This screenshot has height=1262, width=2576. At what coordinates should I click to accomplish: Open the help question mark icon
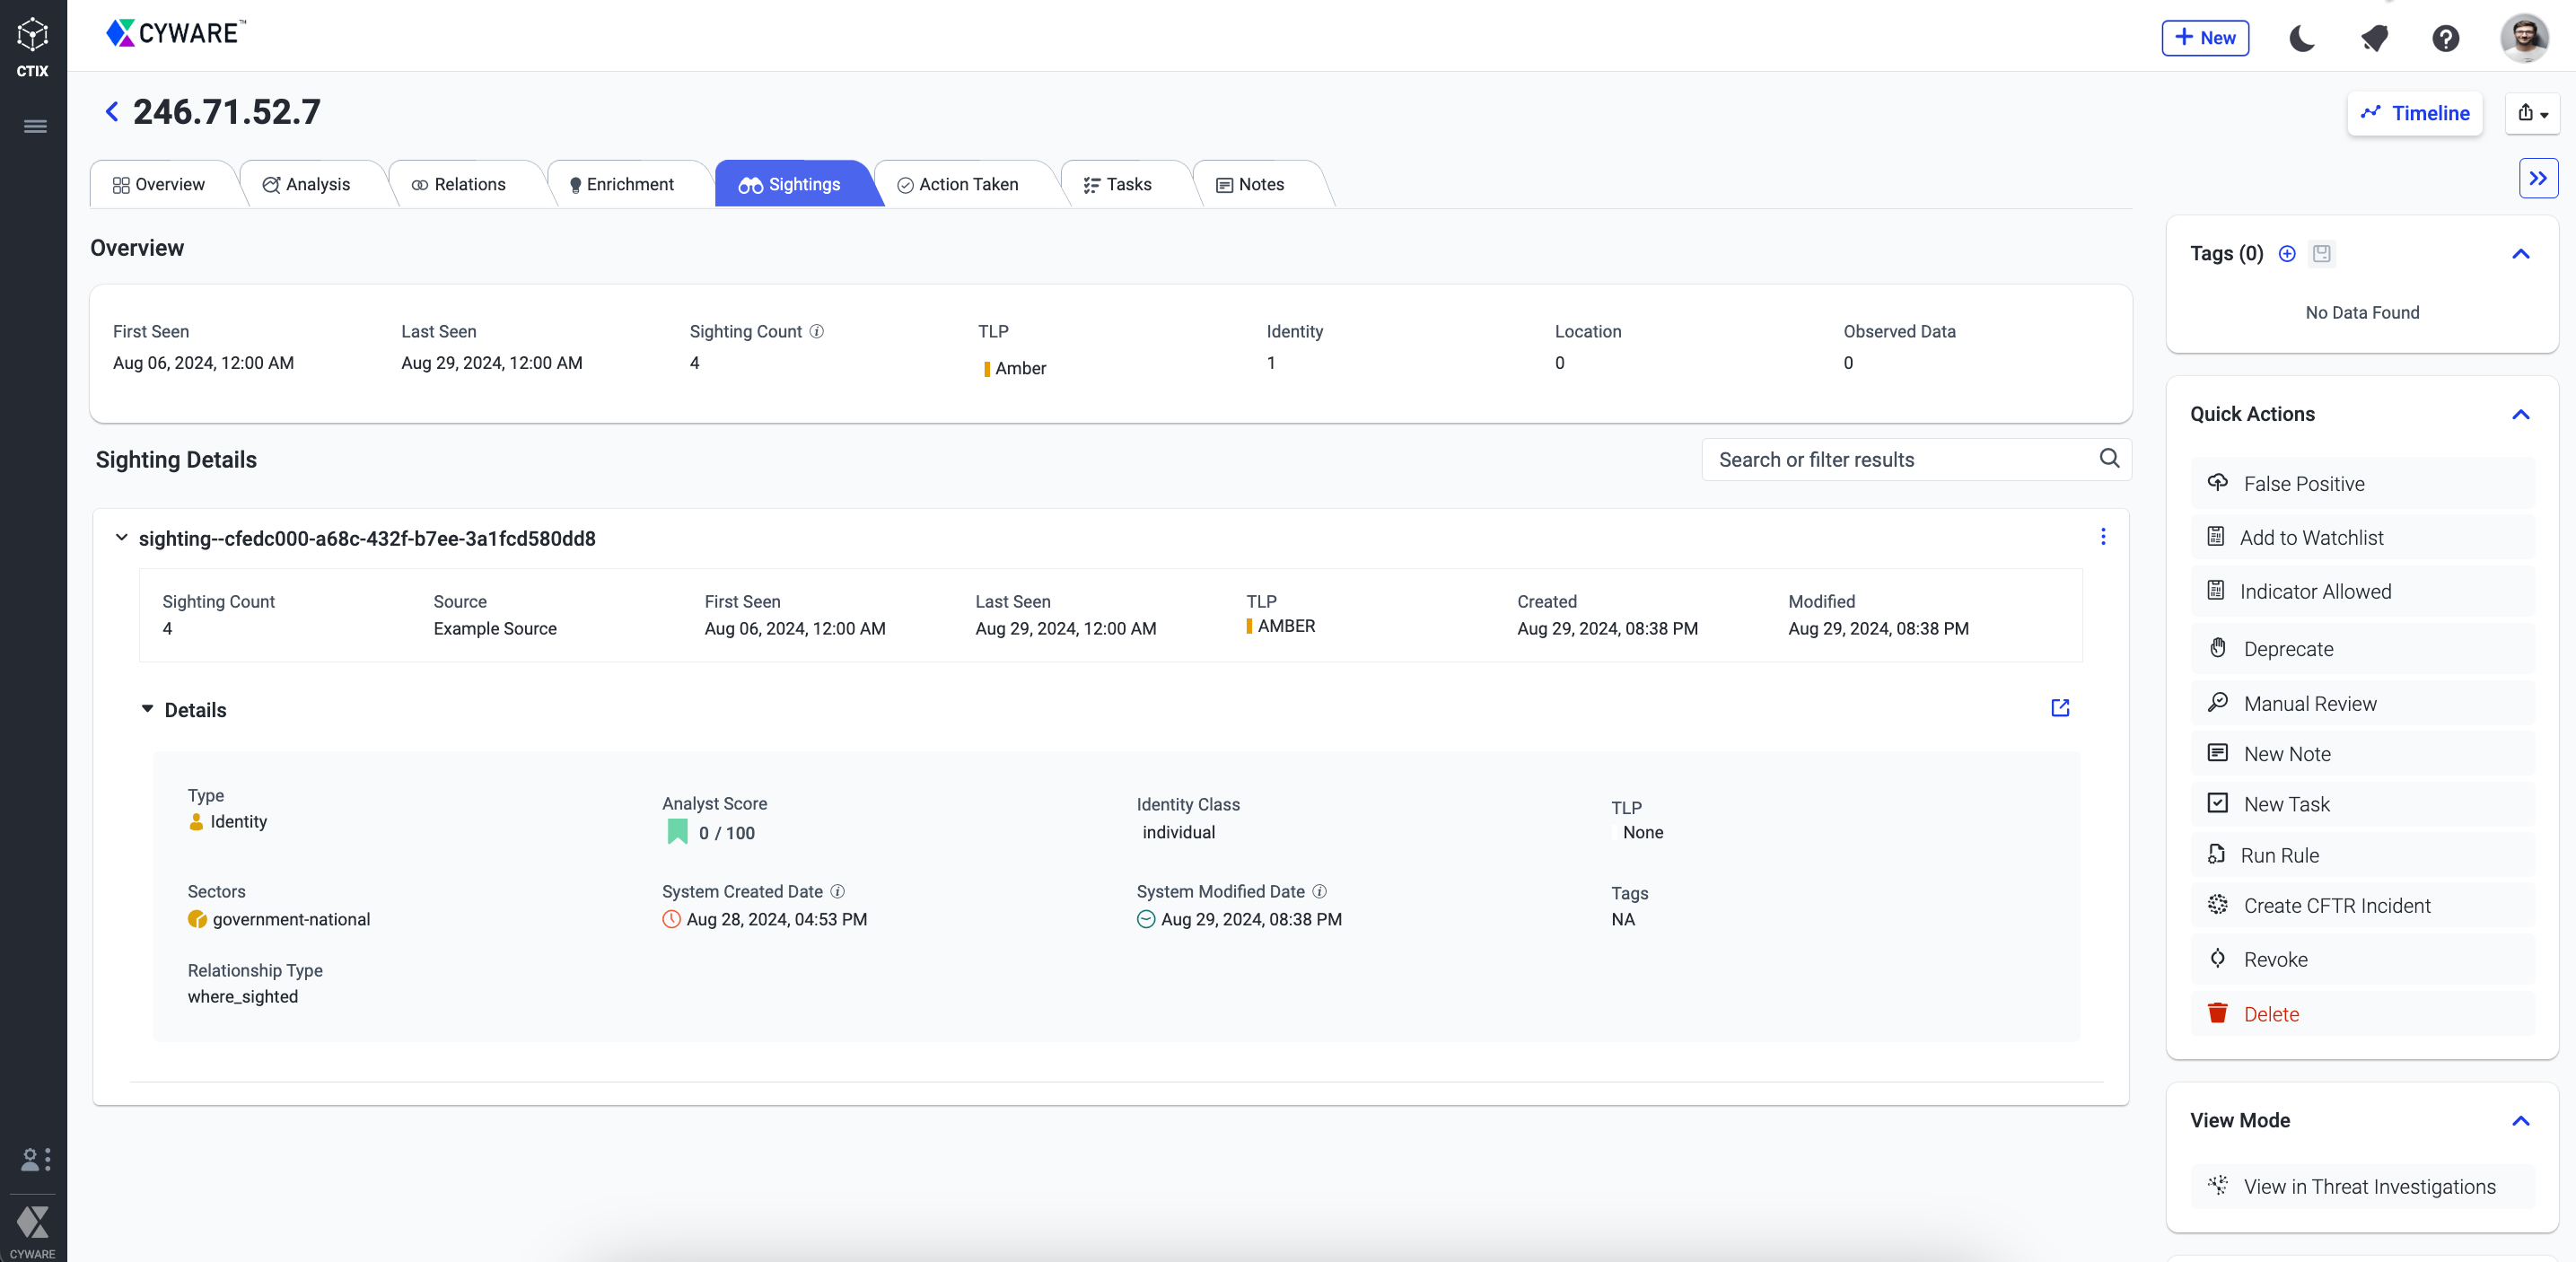tap(2445, 38)
